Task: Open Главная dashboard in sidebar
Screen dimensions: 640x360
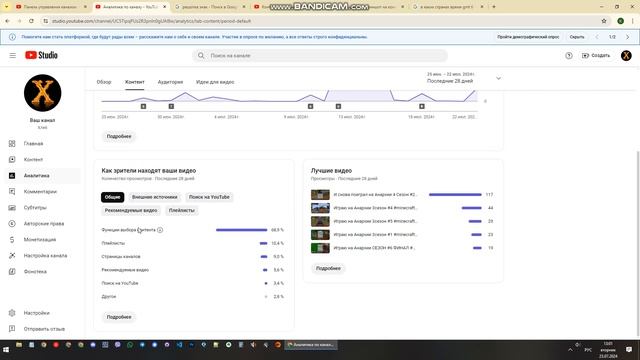Action: tap(42, 144)
